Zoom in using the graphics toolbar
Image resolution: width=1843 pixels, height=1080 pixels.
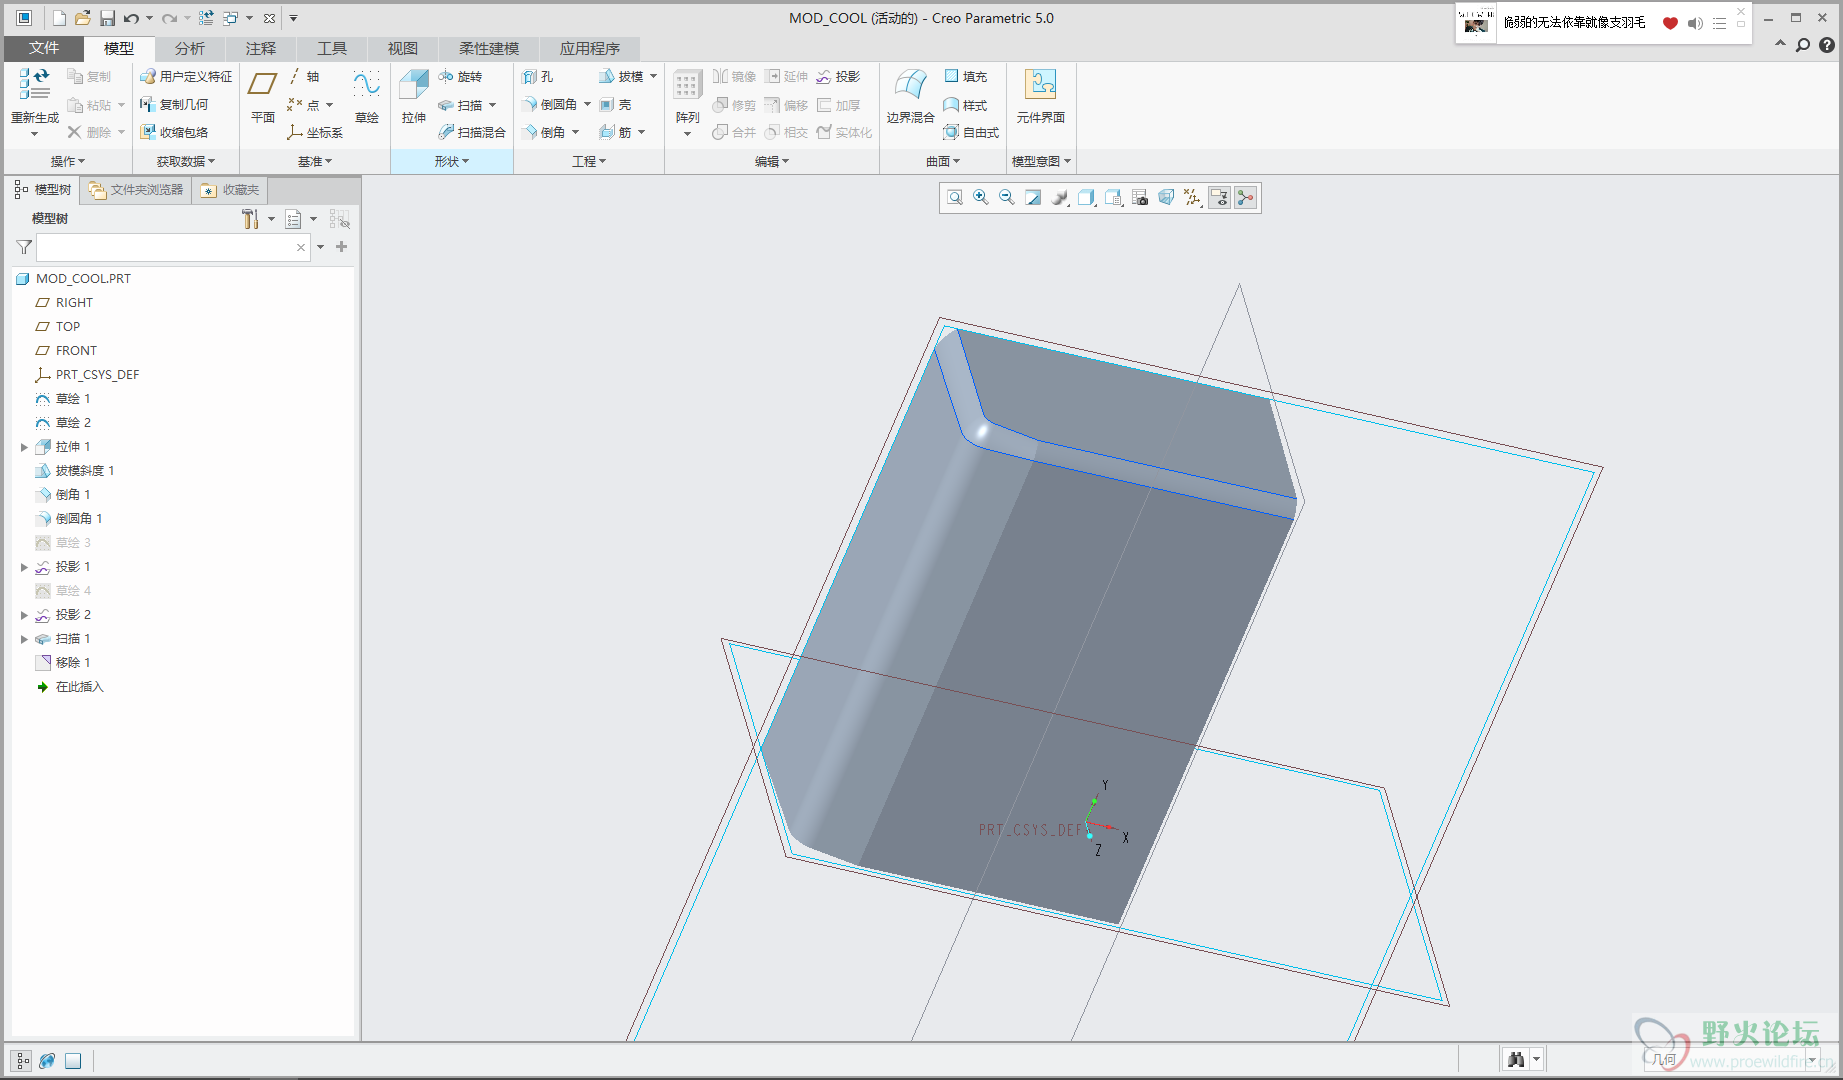pyautogui.click(x=981, y=198)
